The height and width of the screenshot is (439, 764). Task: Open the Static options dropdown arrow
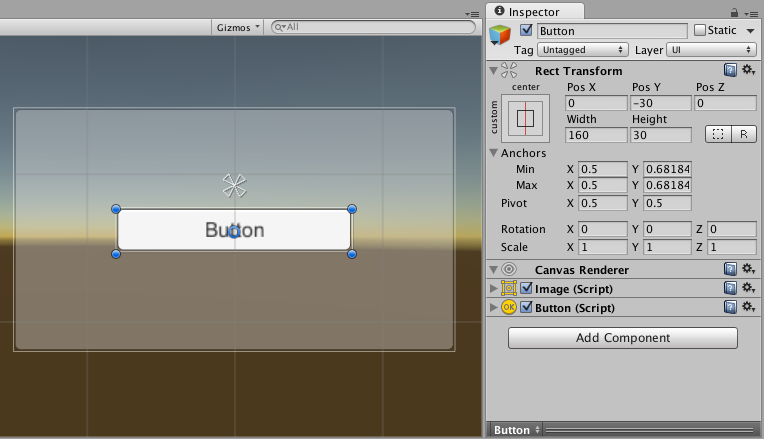(750, 31)
